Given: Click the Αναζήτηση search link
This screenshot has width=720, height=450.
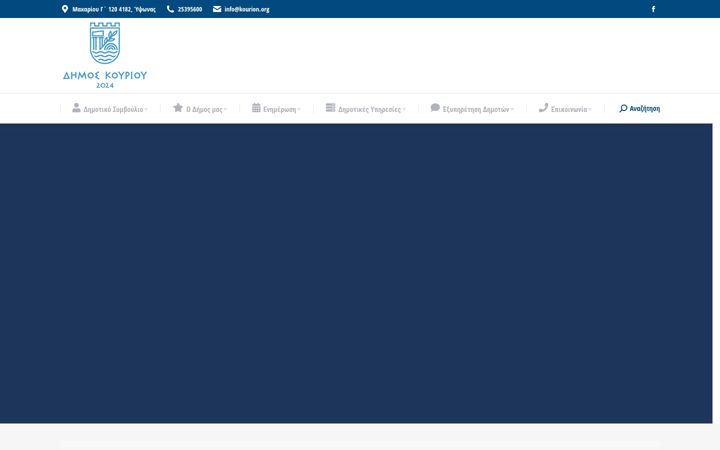Looking at the screenshot, I should tap(644, 108).
